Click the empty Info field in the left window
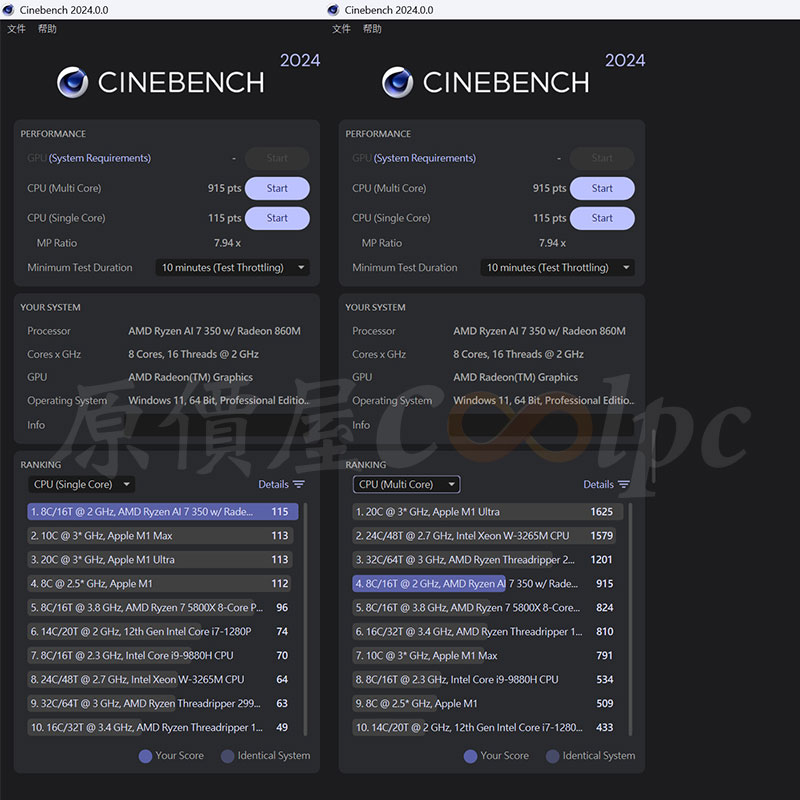 [219, 425]
